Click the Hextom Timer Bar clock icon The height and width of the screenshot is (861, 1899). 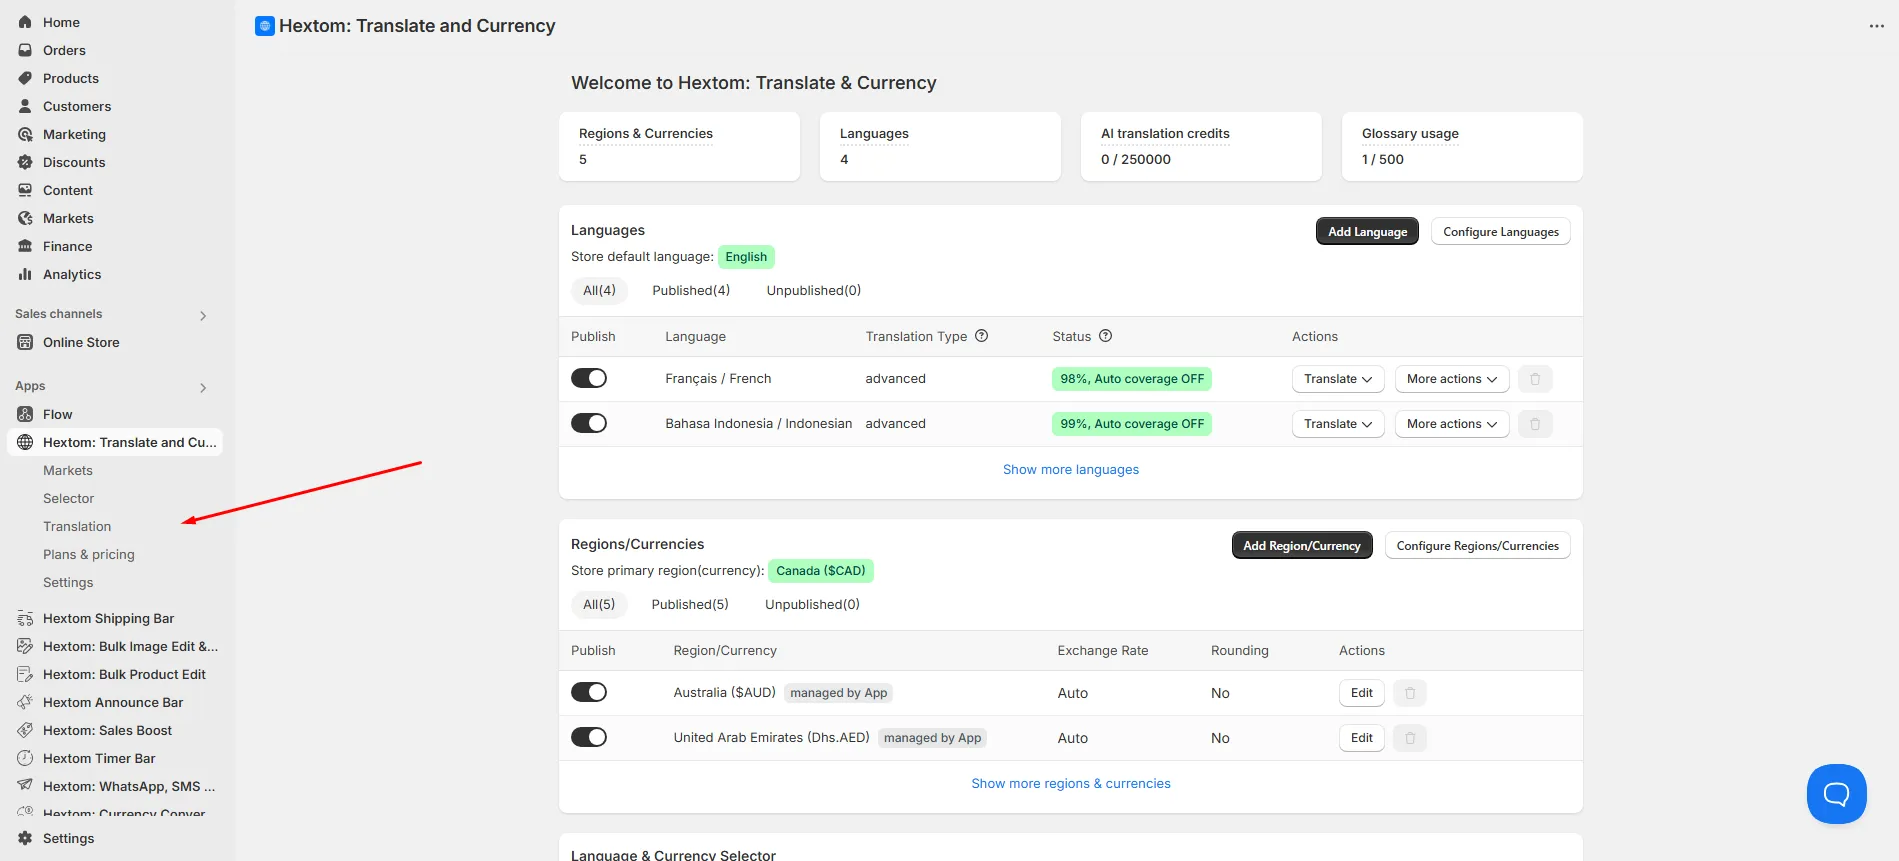[25, 758]
